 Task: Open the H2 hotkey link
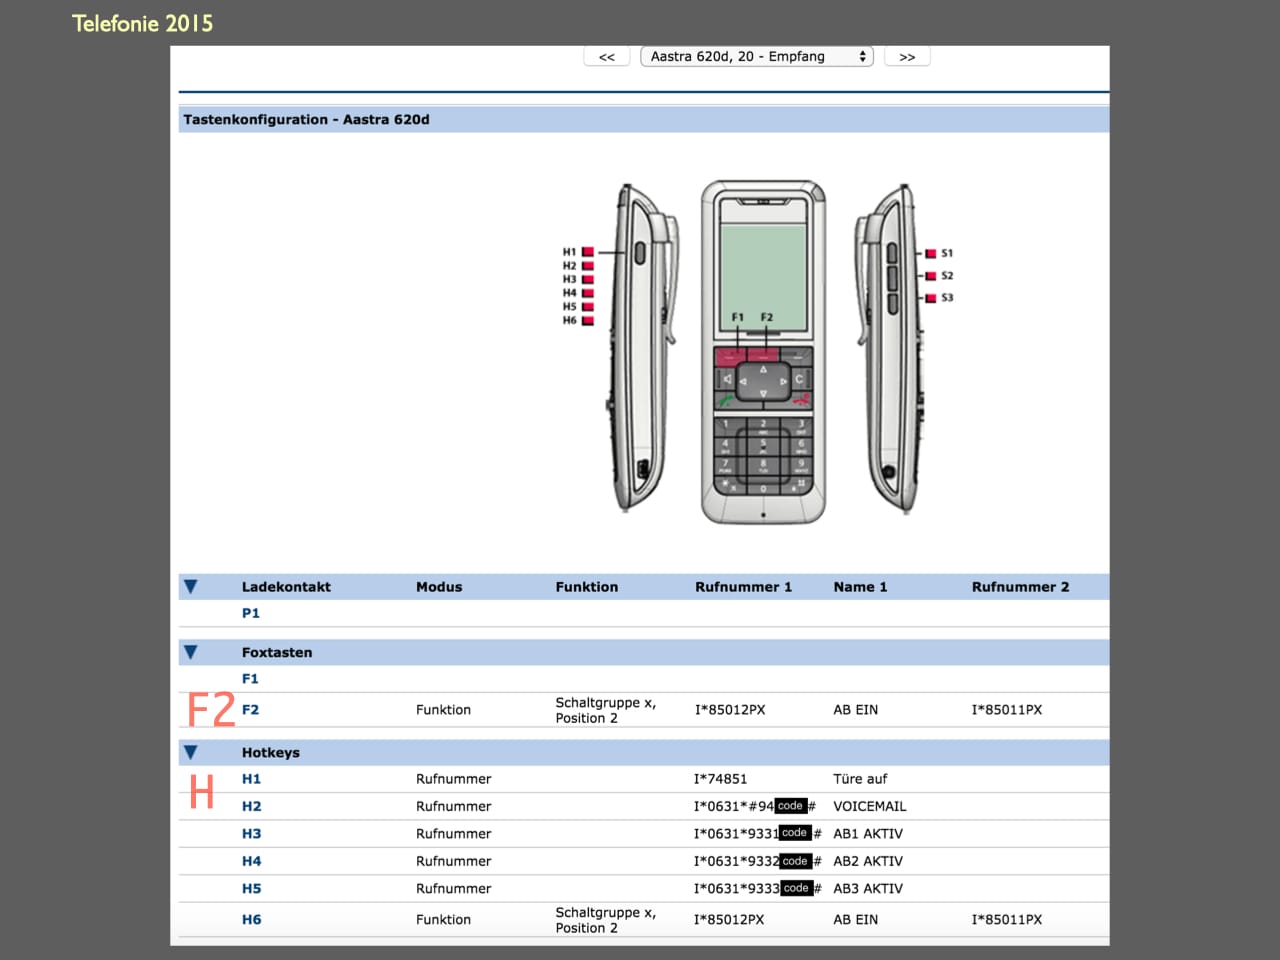251,806
